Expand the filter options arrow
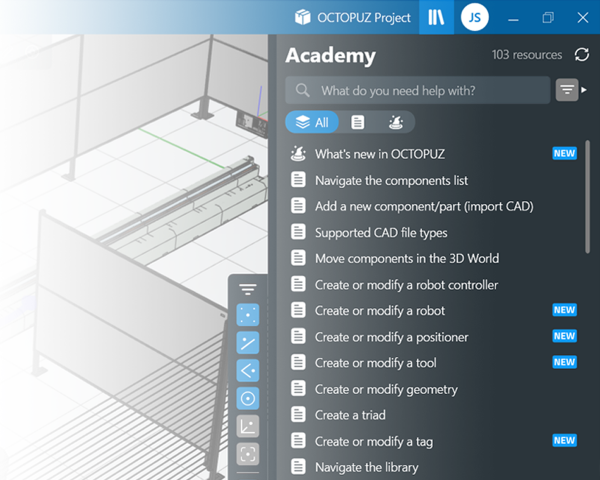The height and width of the screenshot is (480, 600). coord(584,90)
